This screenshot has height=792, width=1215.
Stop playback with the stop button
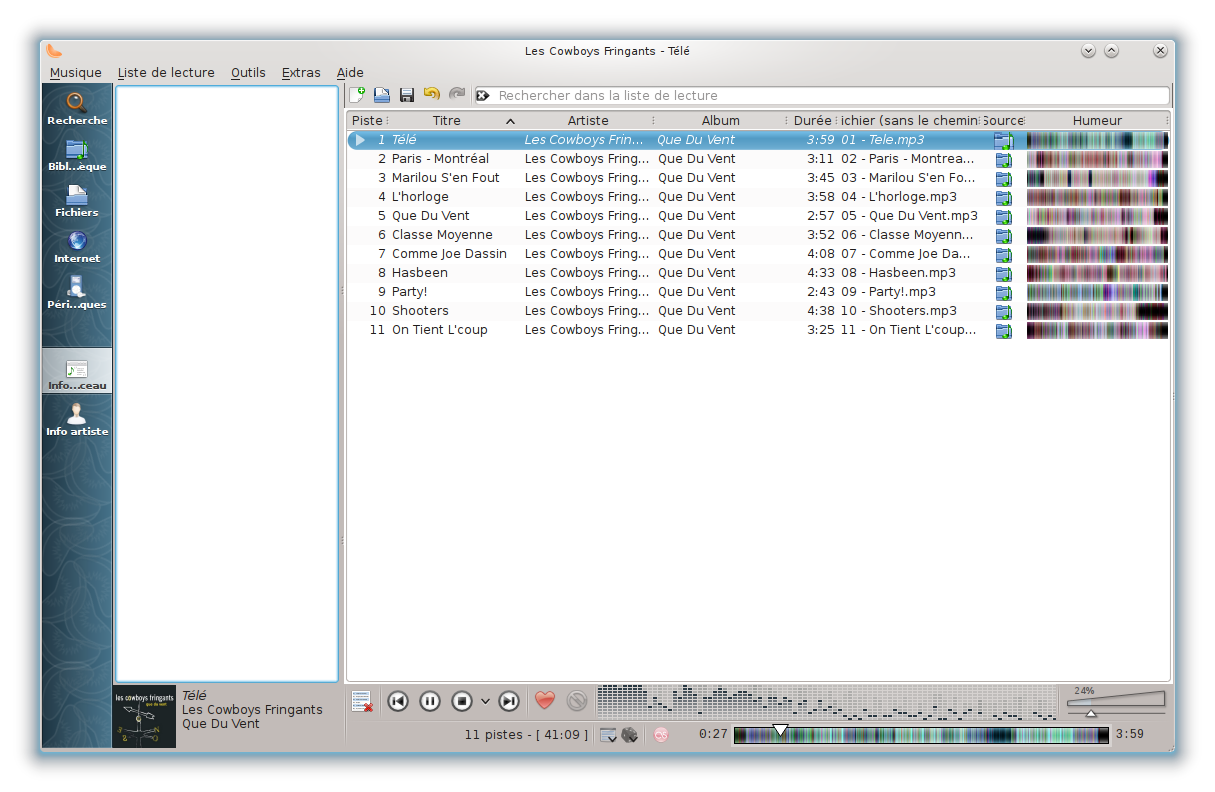[462, 701]
